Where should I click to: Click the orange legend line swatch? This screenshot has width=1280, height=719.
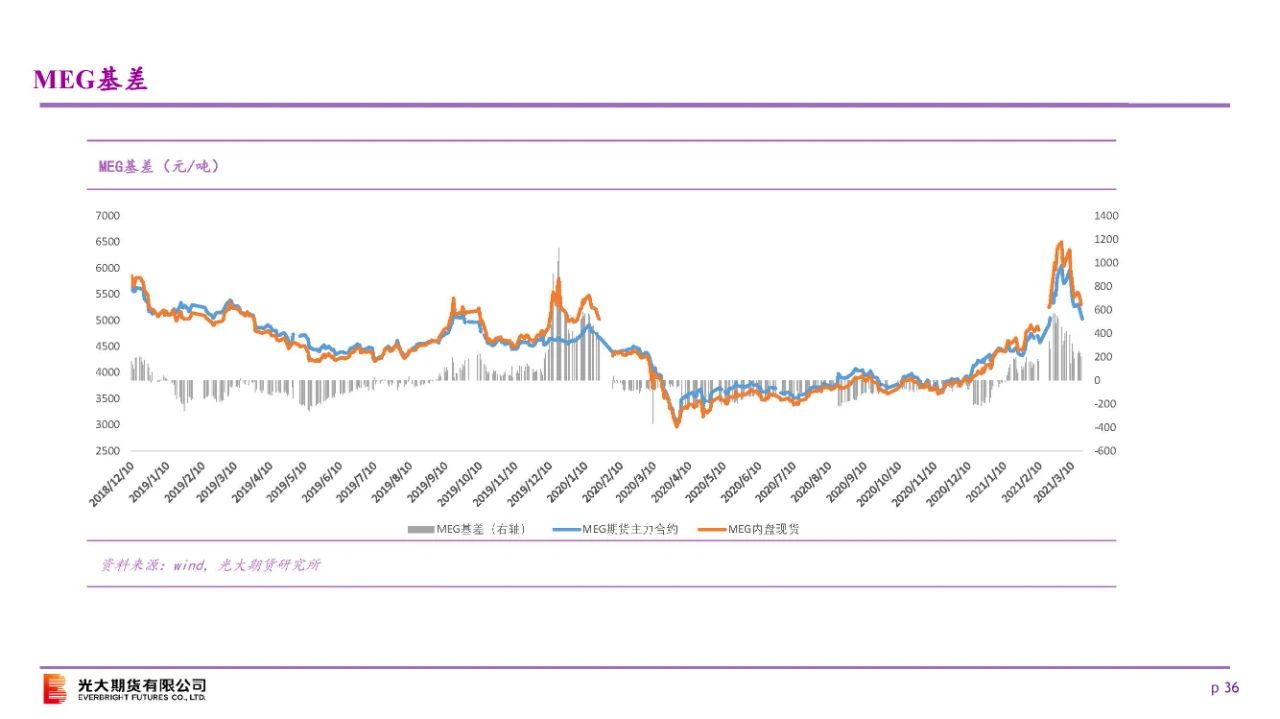tap(711, 529)
